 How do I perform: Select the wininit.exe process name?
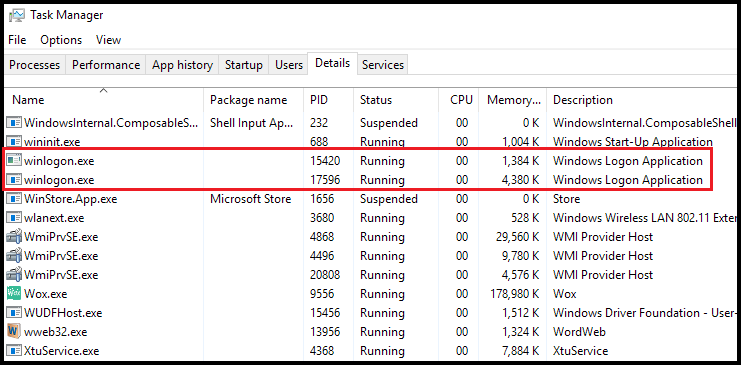(x=52, y=142)
